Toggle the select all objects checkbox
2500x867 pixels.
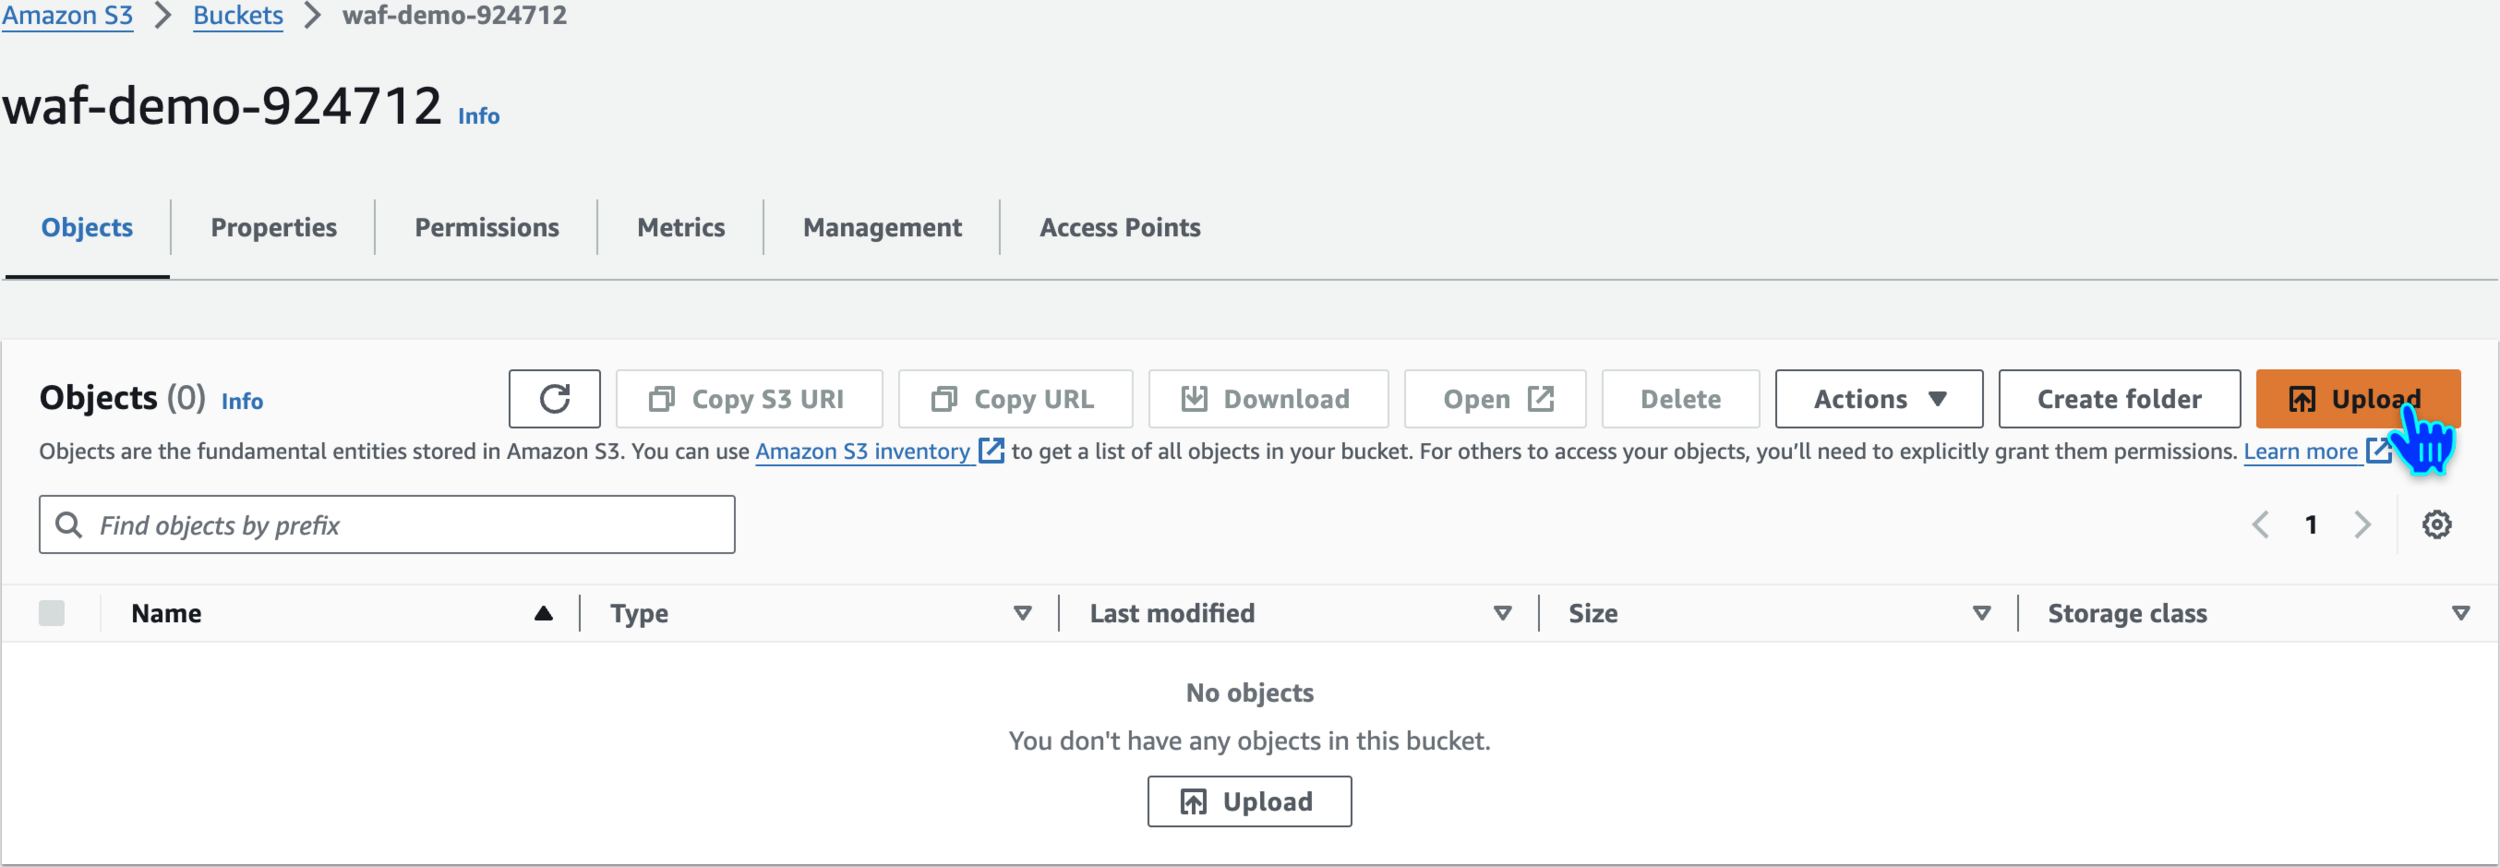click(x=52, y=613)
